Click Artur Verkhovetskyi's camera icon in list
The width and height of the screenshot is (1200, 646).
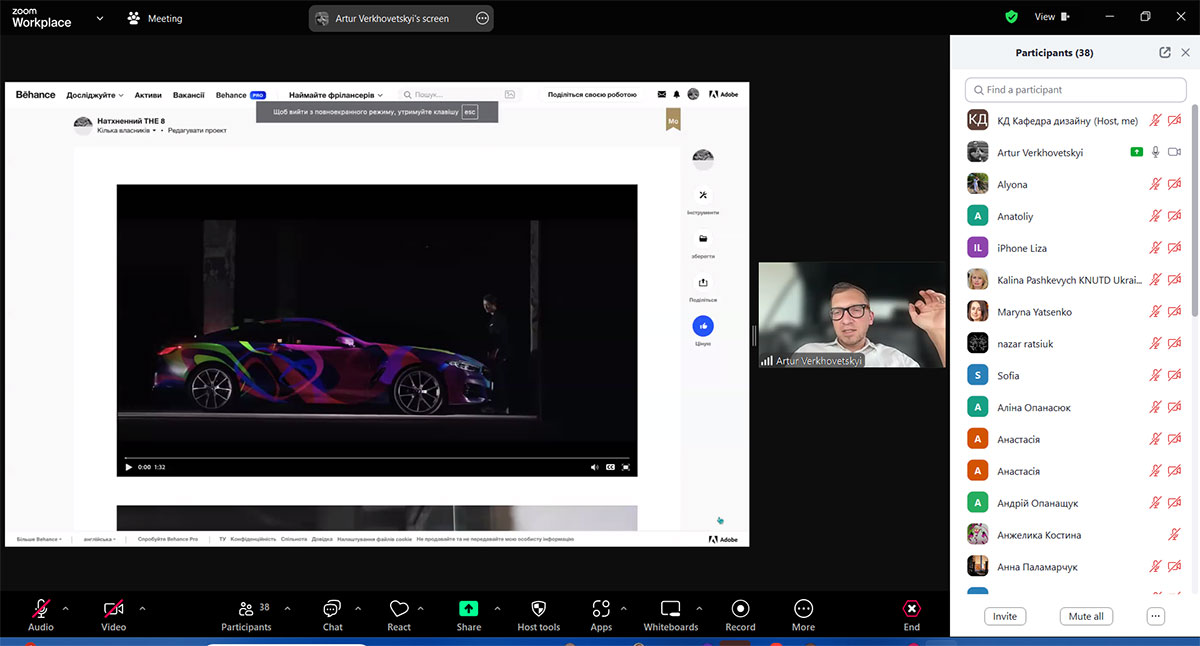[1175, 152]
